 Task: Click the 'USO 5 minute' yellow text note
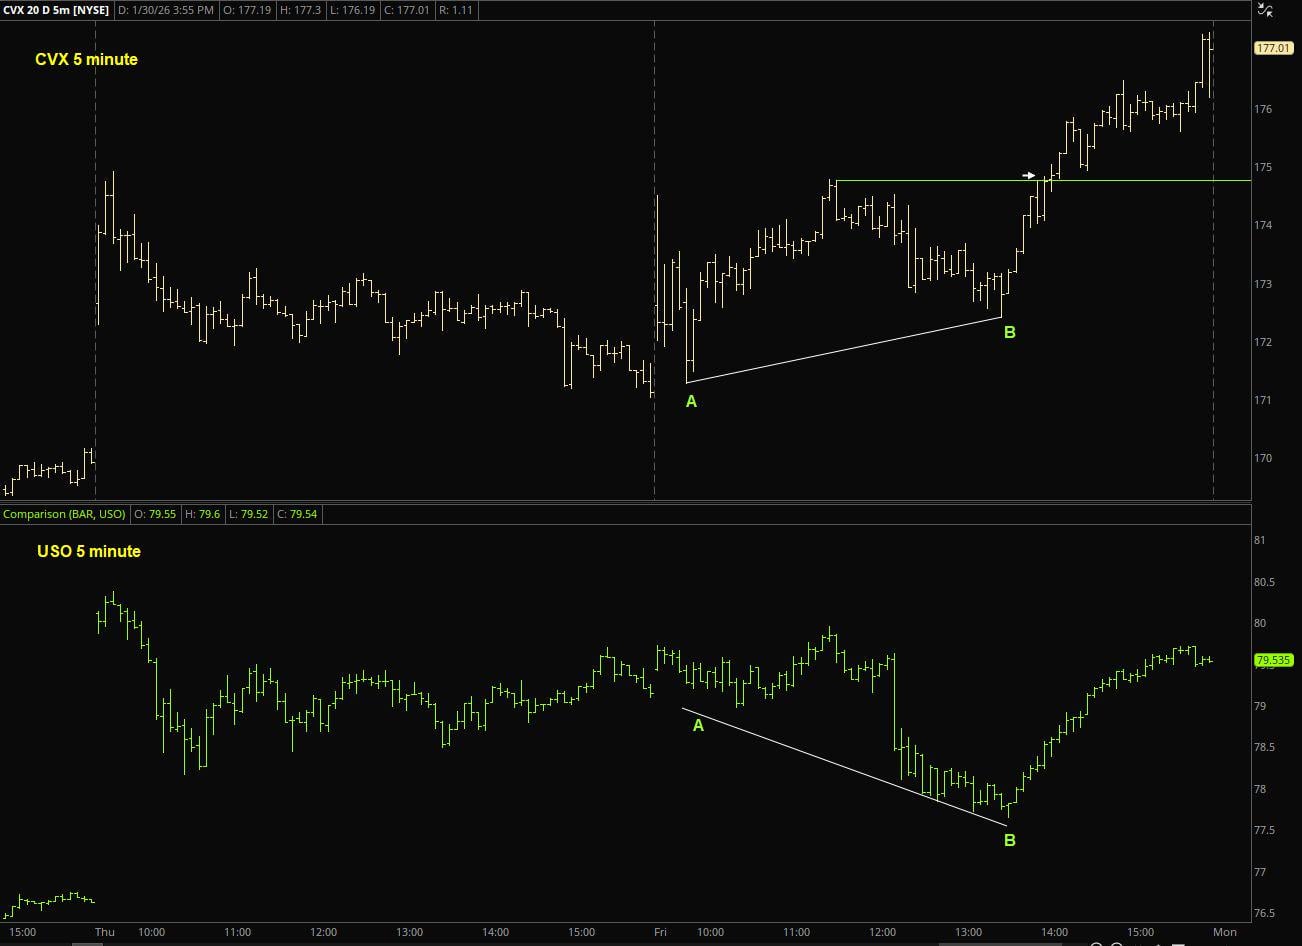click(88, 552)
